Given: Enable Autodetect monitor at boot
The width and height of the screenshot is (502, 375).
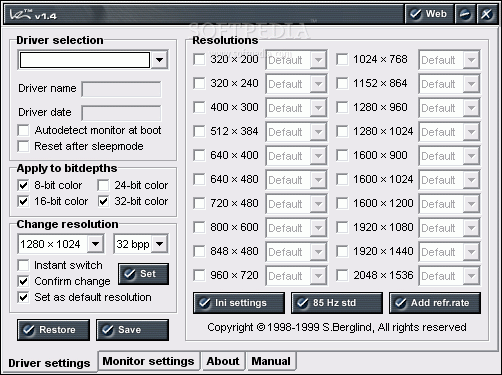Looking at the screenshot, I should click(x=23, y=130).
